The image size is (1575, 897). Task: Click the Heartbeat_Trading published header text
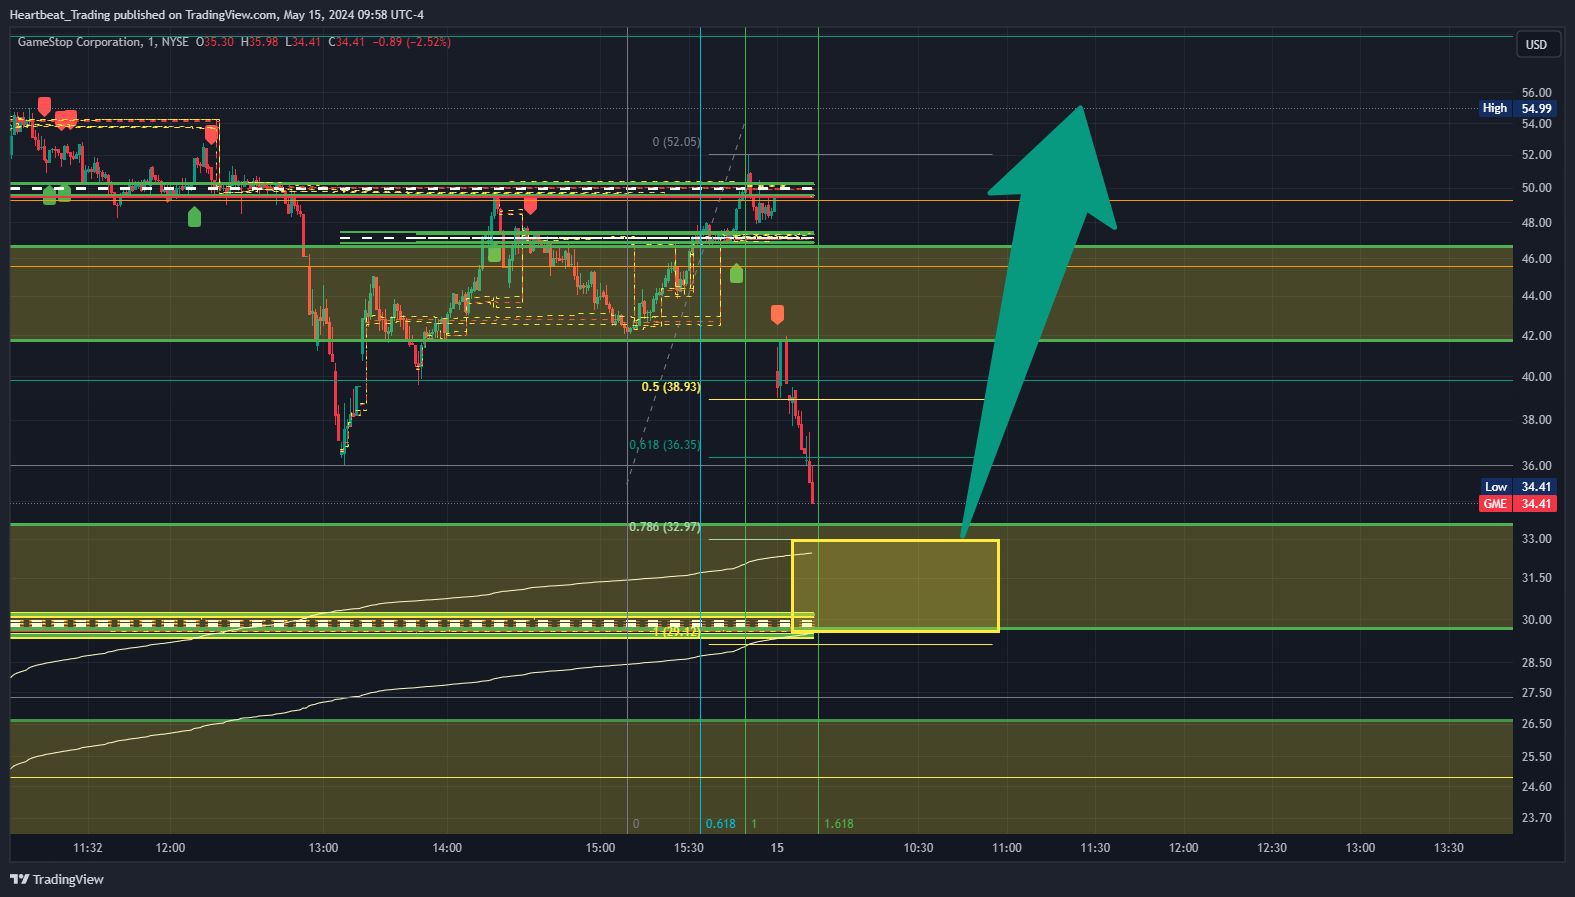click(x=216, y=14)
